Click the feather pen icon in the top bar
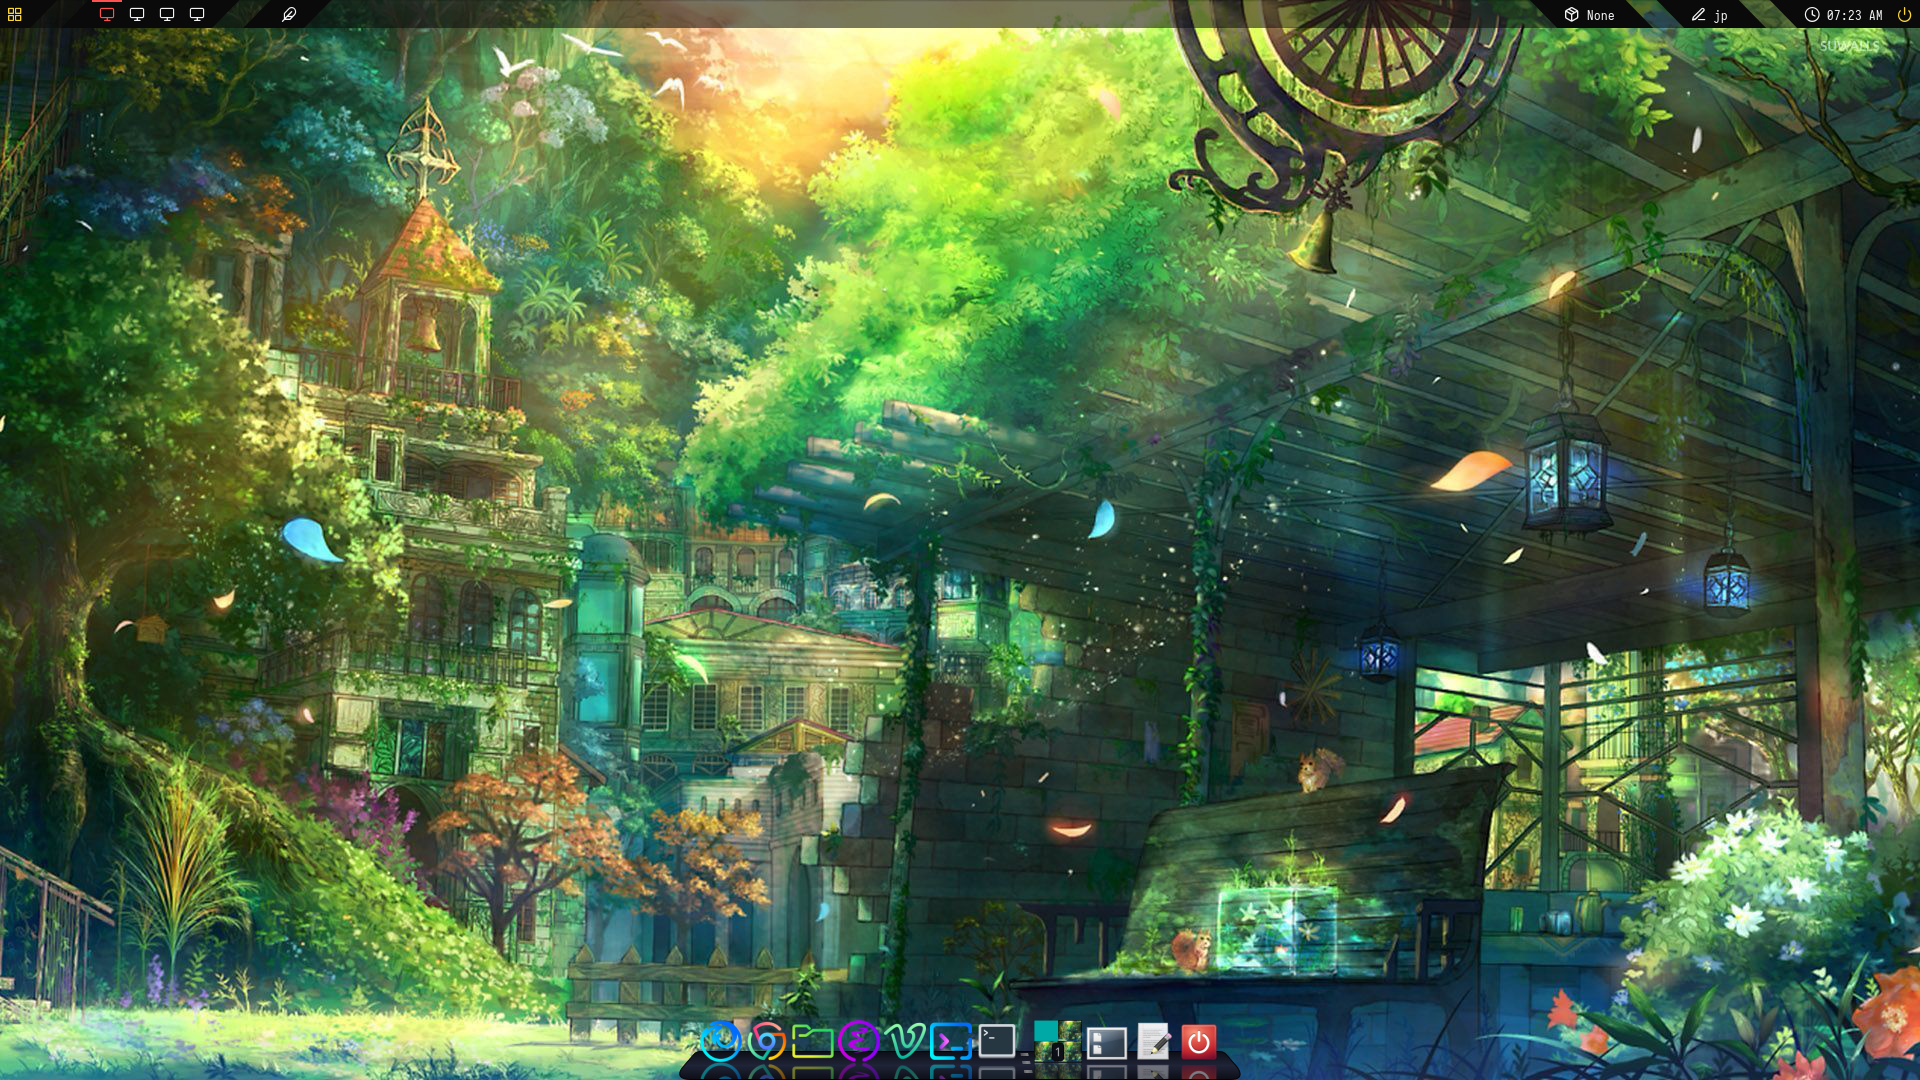The width and height of the screenshot is (1920, 1080). point(291,14)
